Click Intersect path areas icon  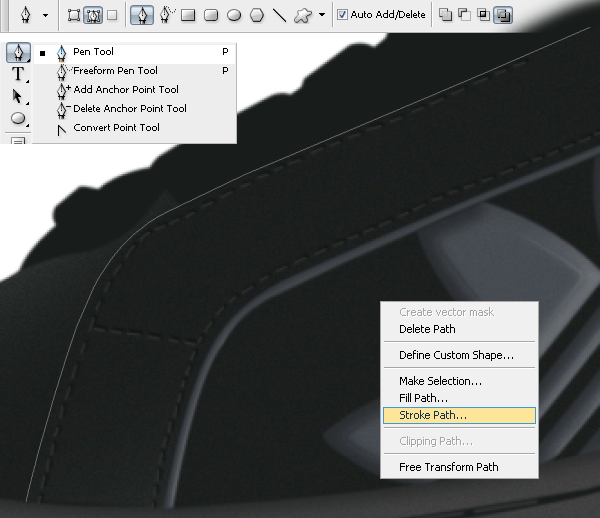(483, 15)
